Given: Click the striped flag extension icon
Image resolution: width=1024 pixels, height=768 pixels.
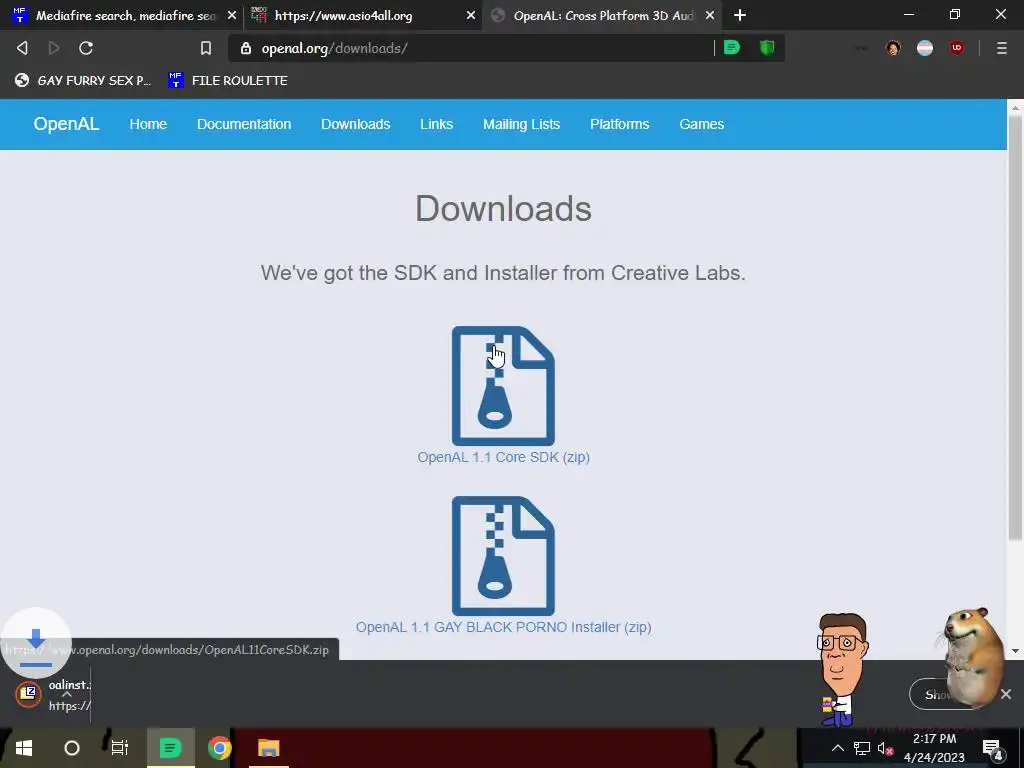Looking at the screenshot, I should (x=925, y=48).
